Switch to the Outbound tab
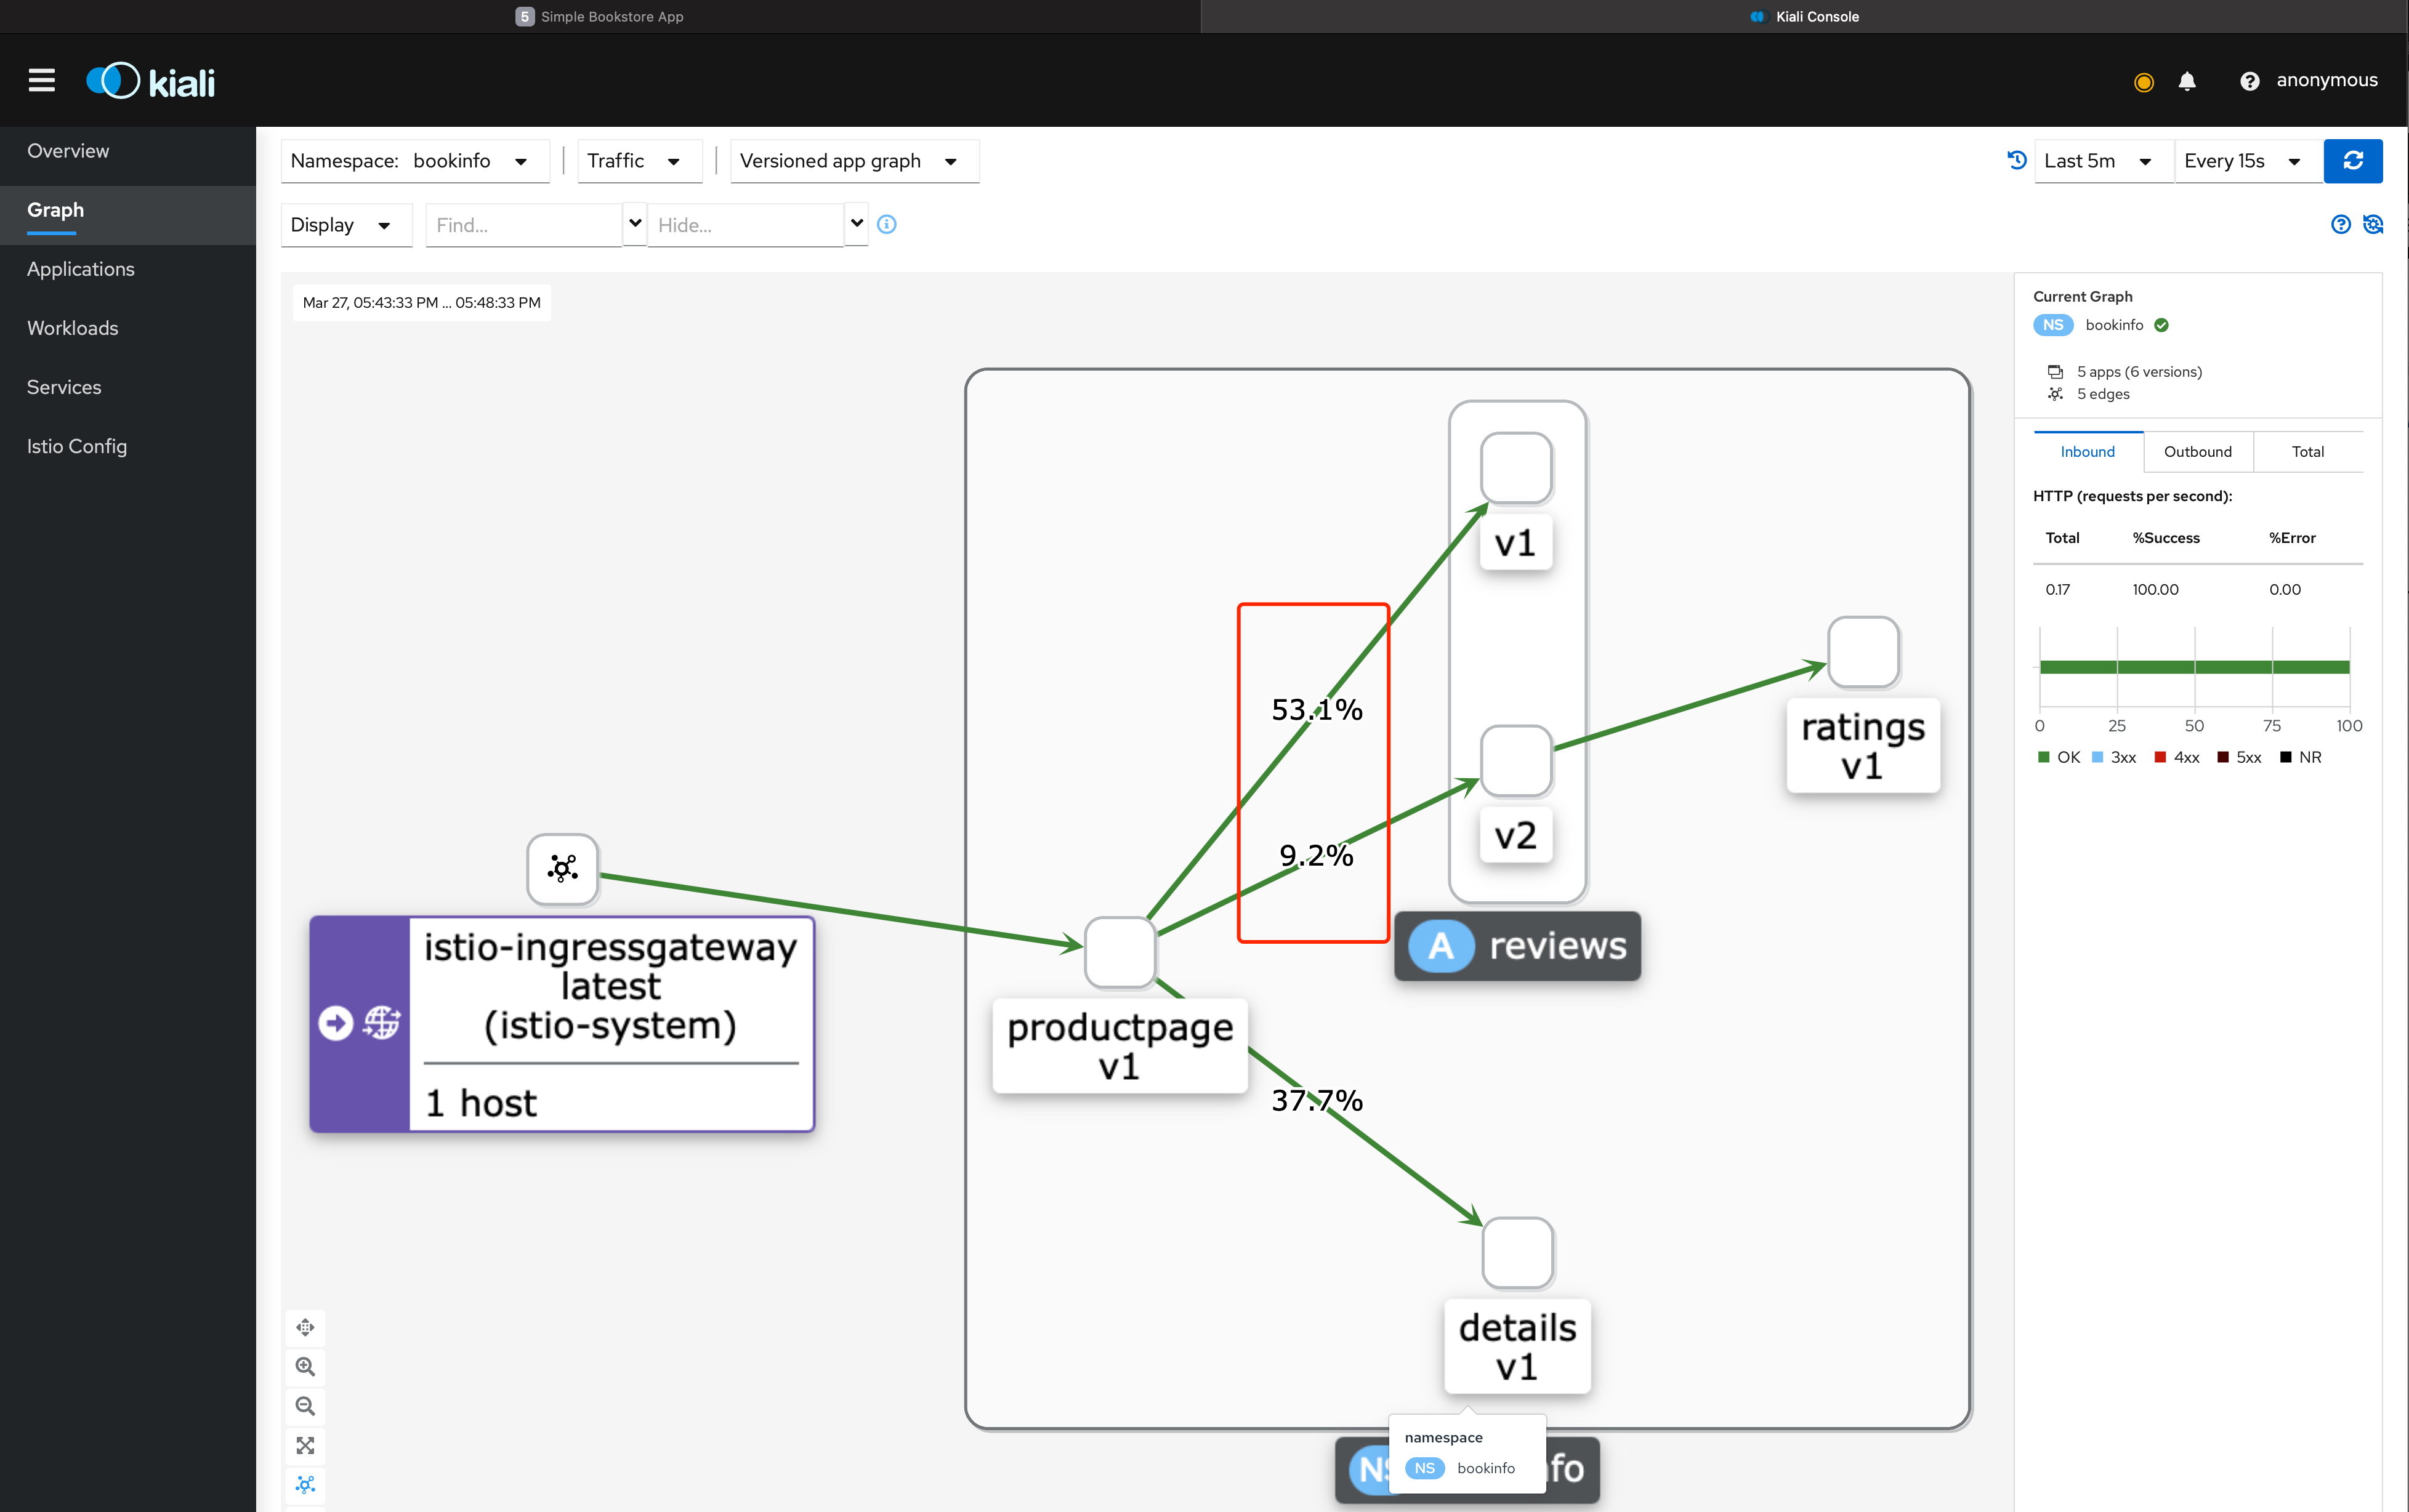The height and width of the screenshot is (1512, 2409). pyautogui.click(x=2197, y=452)
